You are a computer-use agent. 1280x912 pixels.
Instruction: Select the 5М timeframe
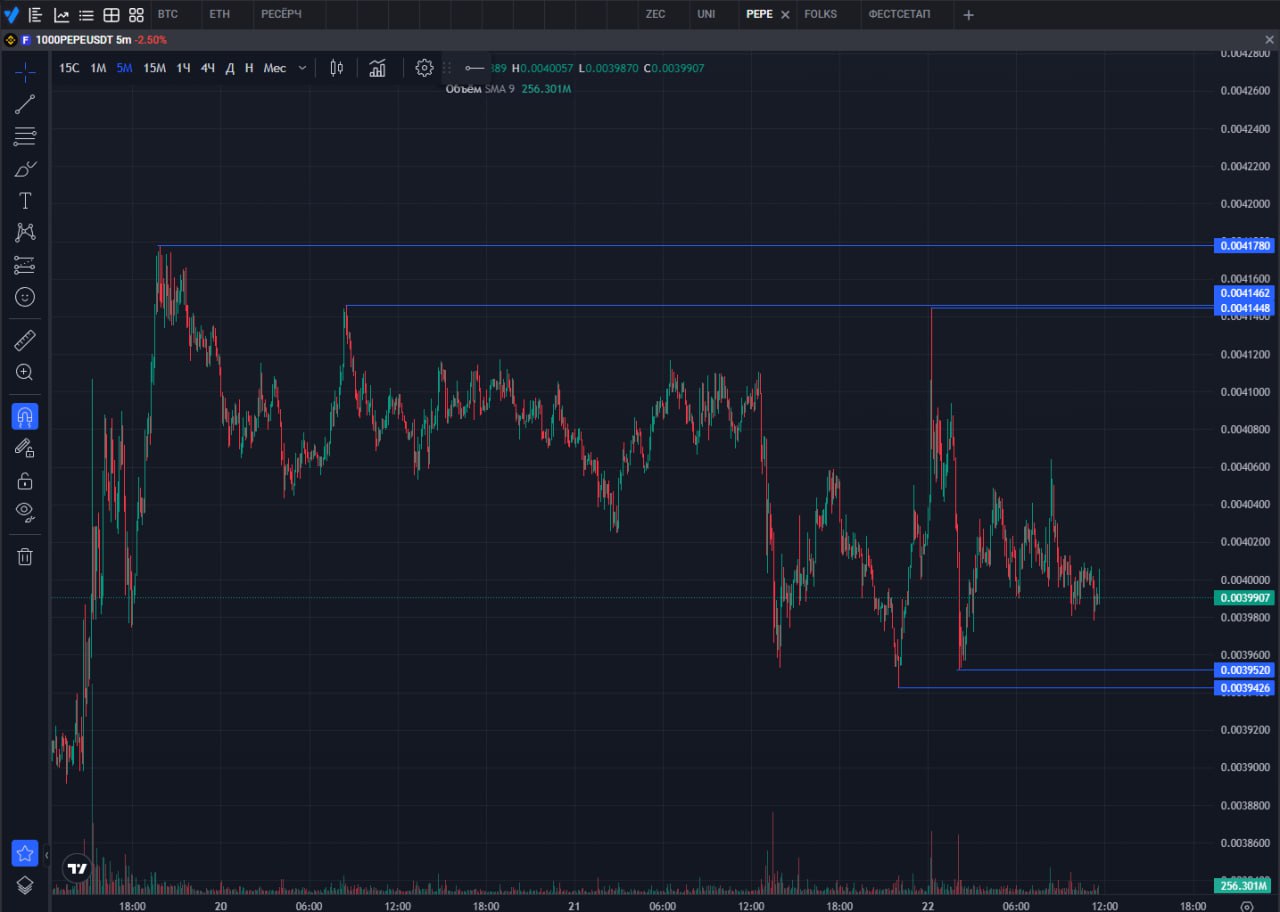pyautogui.click(x=125, y=68)
